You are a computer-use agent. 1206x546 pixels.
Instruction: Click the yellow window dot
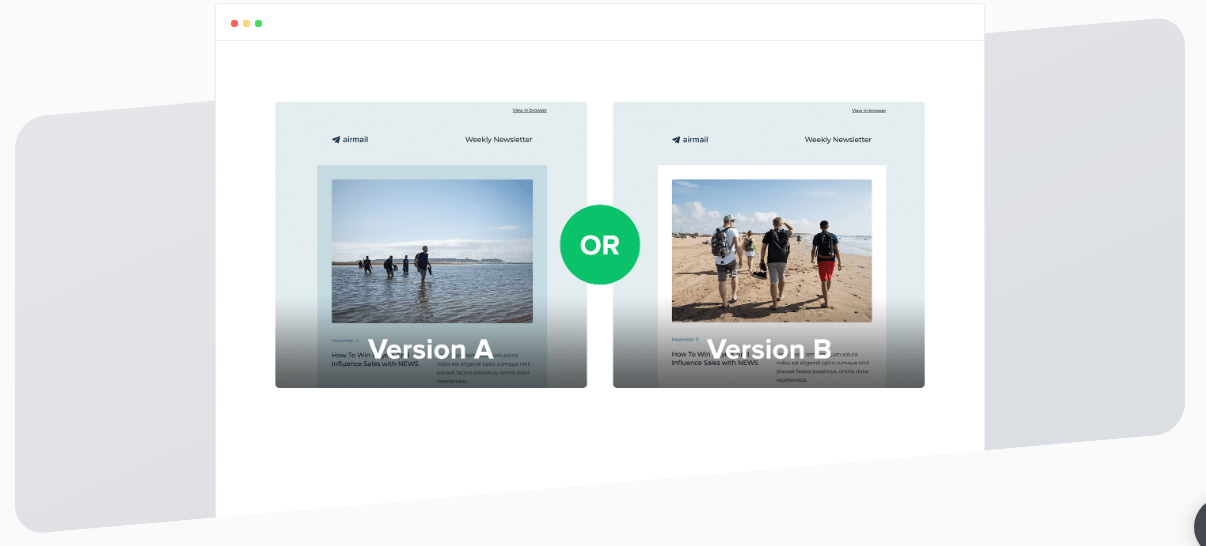246,23
